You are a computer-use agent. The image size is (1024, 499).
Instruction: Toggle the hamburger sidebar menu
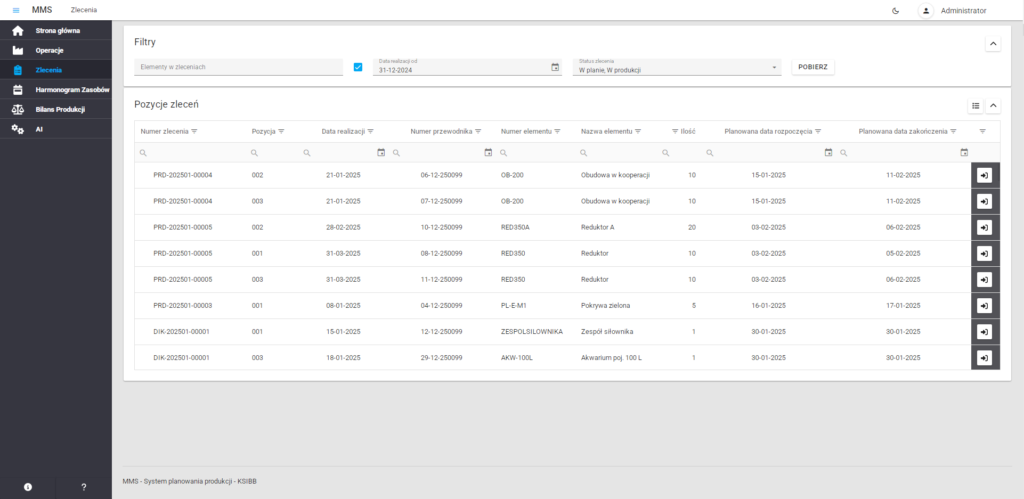16,10
